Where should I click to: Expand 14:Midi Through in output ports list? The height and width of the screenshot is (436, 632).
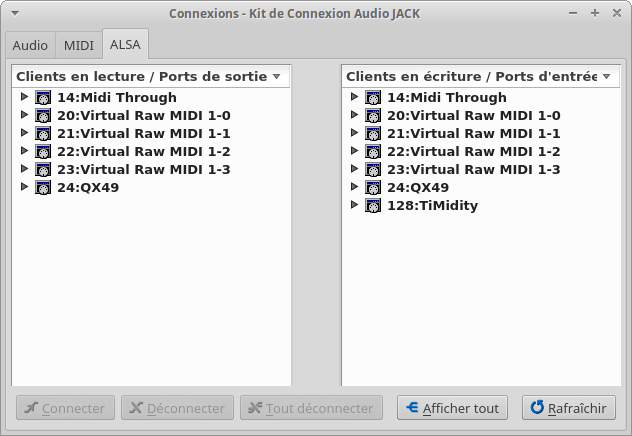[x=24, y=97]
